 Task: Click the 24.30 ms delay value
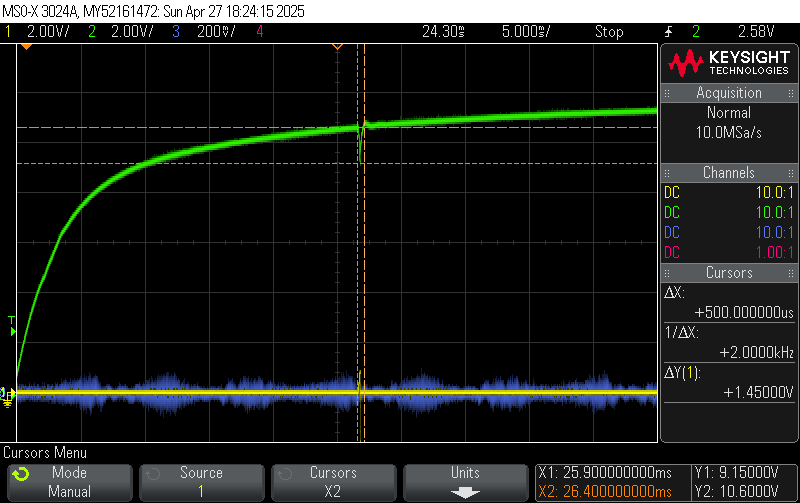(443, 32)
